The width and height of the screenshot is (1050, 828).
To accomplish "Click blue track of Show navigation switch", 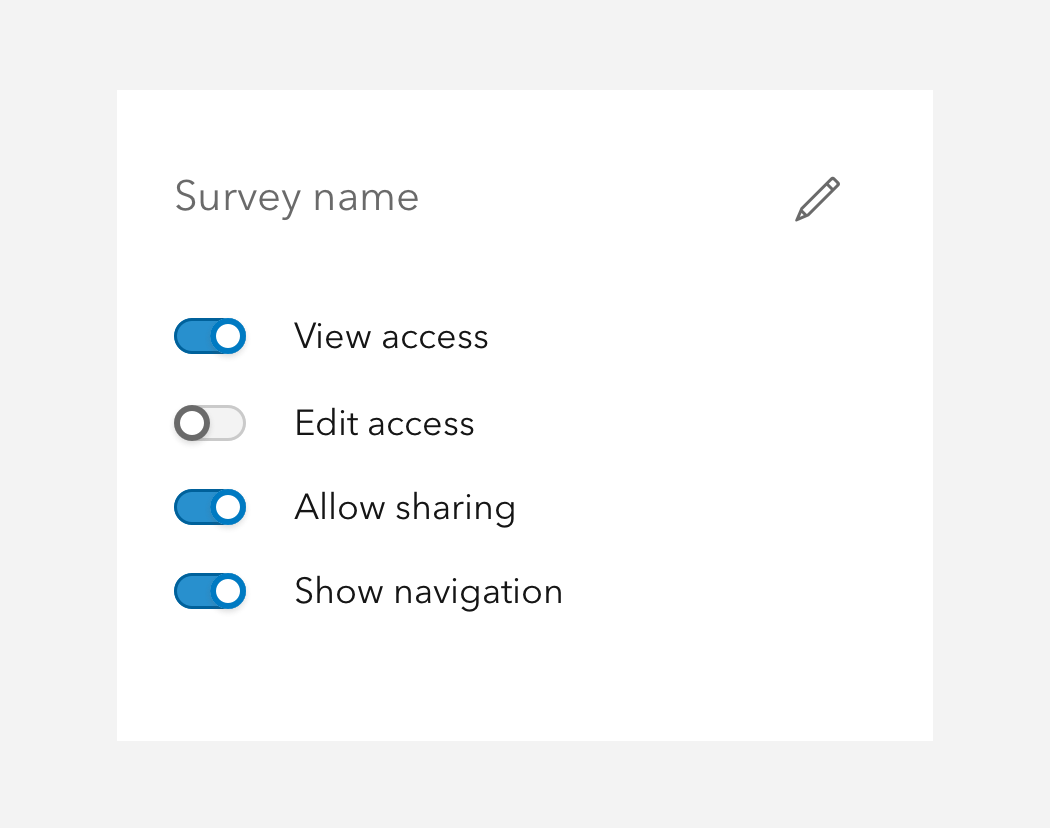I will click(193, 591).
